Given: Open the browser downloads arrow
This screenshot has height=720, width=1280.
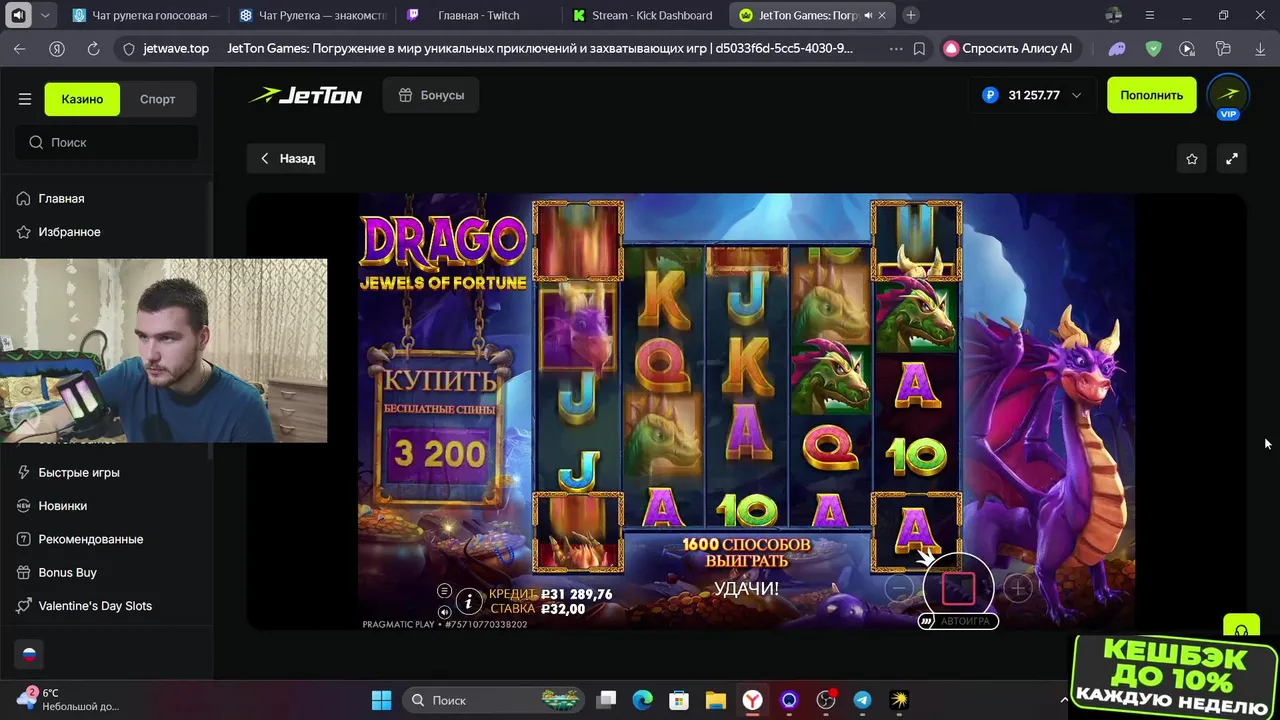Looking at the screenshot, I should pyautogui.click(x=1260, y=48).
